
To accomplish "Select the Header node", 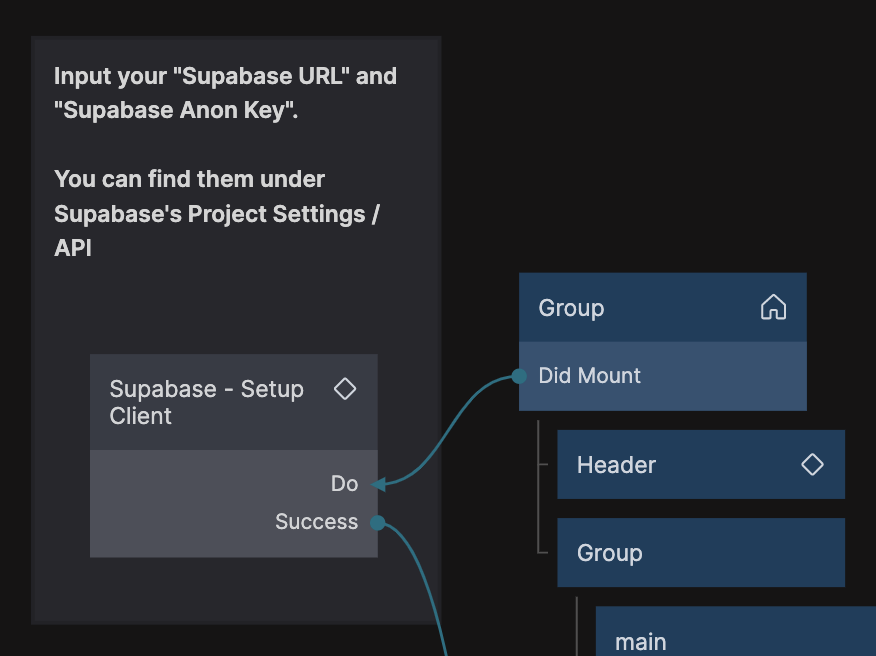I will pos(680,465).
